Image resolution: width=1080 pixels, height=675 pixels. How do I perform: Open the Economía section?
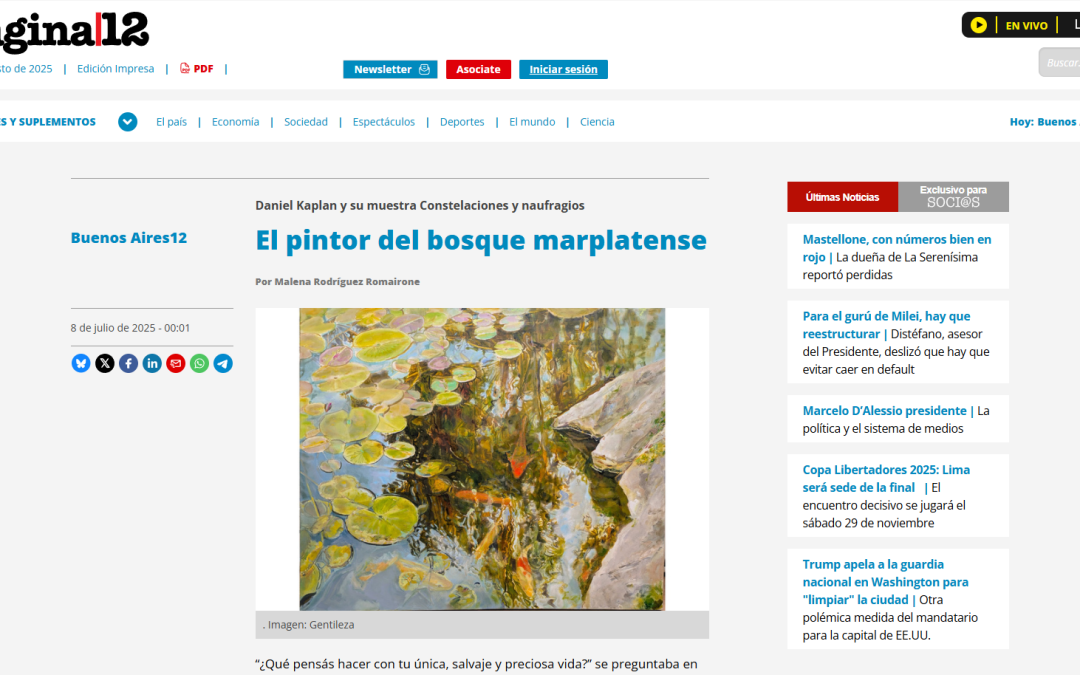(235, 122)
